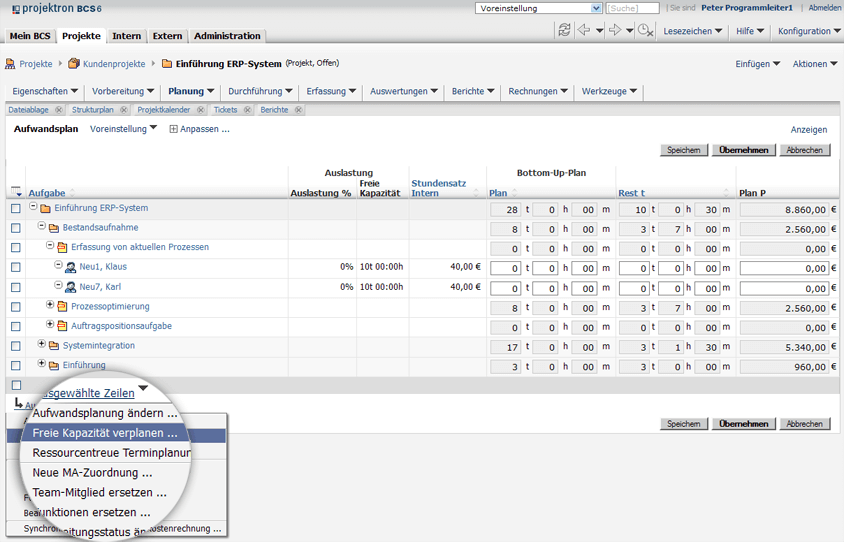Click the Anpassen plus icon
Viewport: 844px width, 542px height.
pos(173,129)
